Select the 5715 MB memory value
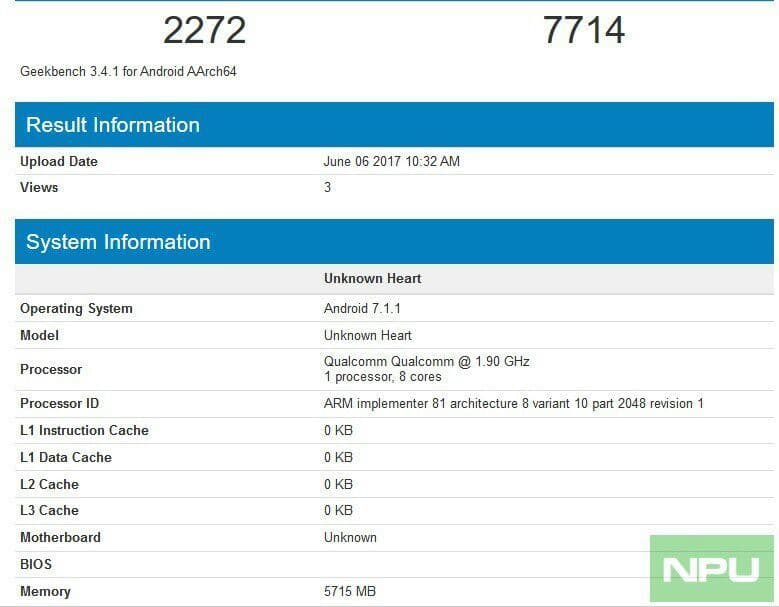Screen dimensions: 779x607 pos(350,592)
